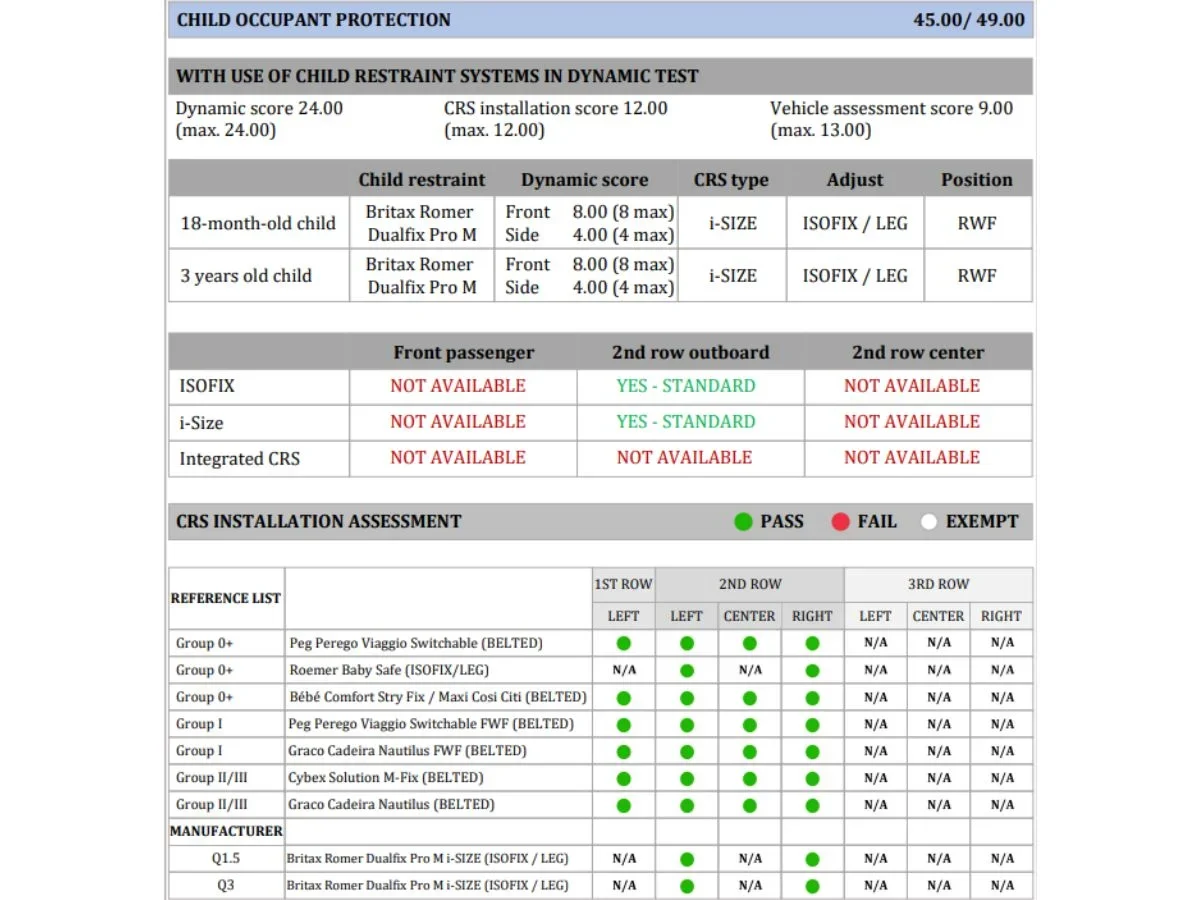Expand the CHILD OCCUPANT PROTECTION section header
Screen dimensions: 1200x900
(313, 19)
